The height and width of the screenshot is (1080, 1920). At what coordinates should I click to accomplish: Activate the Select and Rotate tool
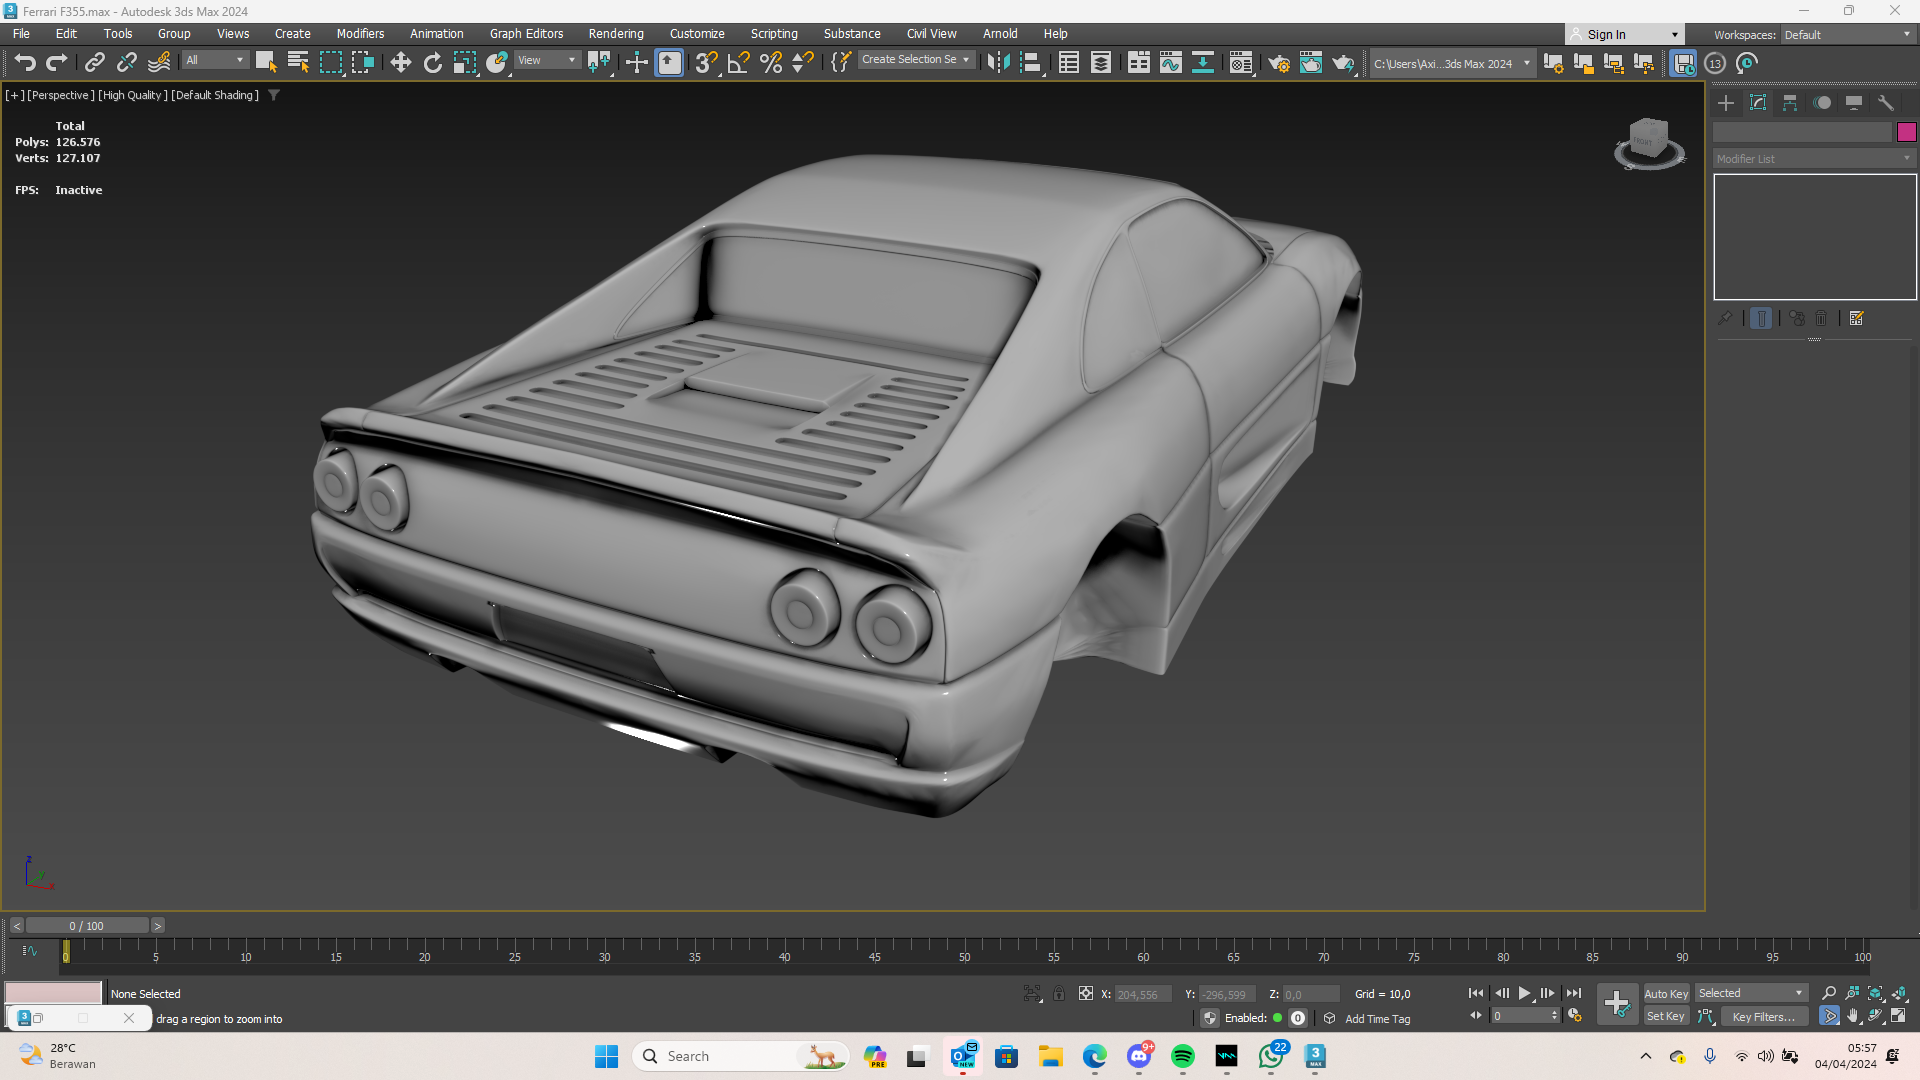click(x=432, y=63)
